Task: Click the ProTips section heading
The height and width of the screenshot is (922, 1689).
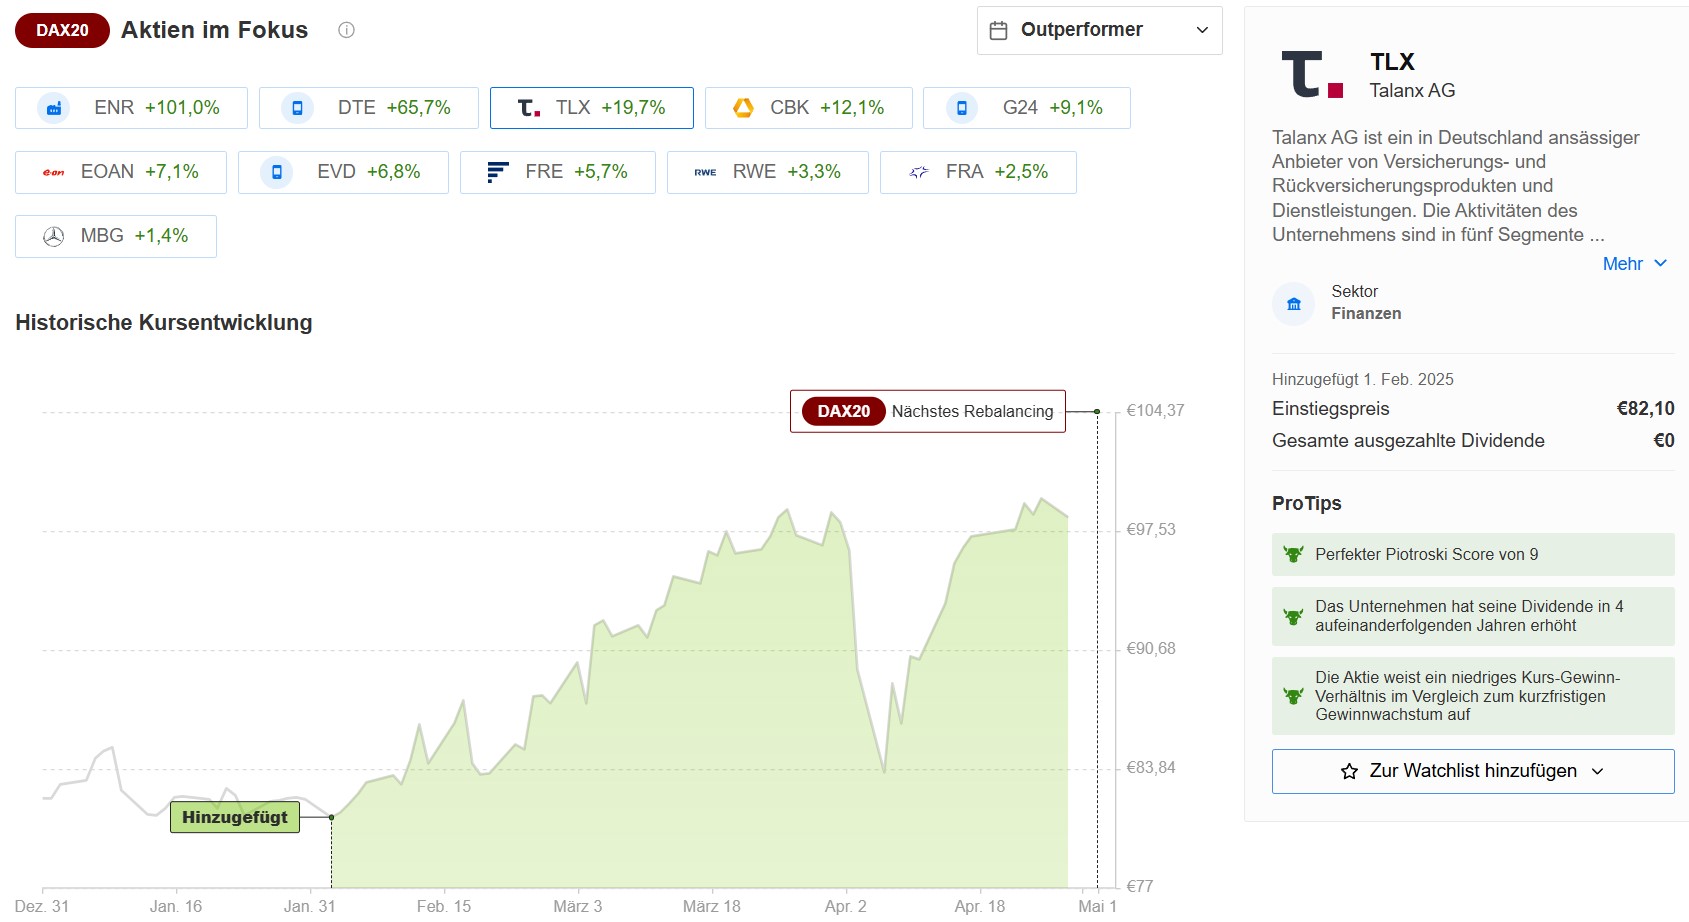Action: coord(1307,503)
